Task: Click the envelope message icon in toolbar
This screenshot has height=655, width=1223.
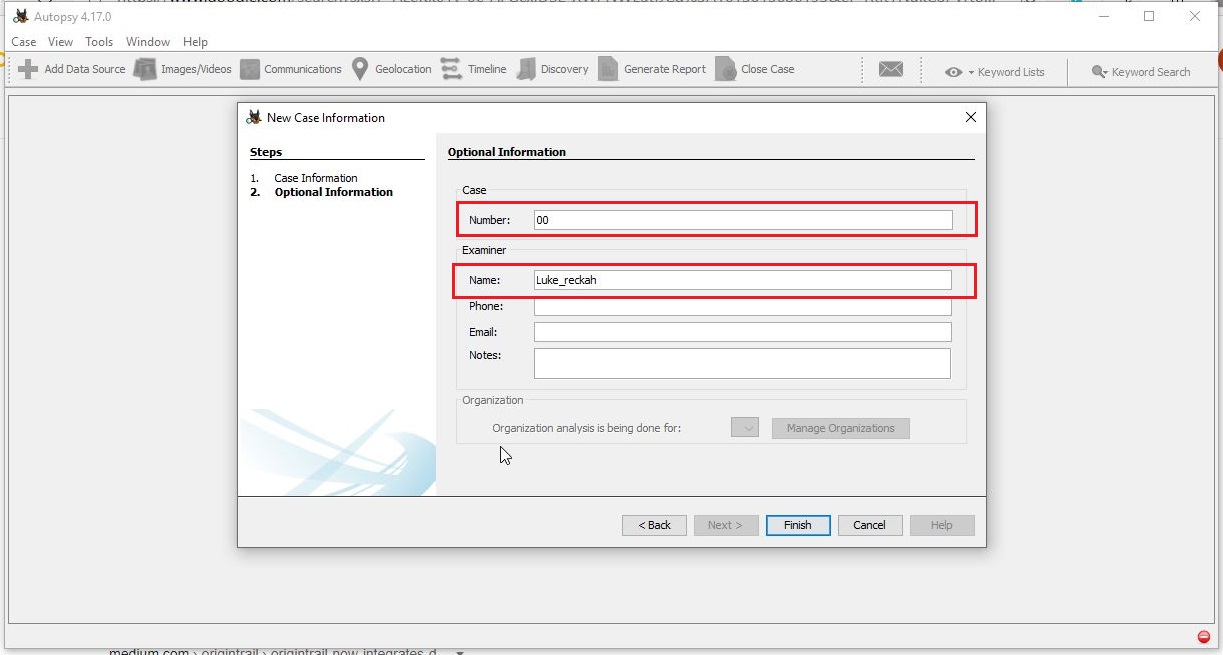Action: click(891, 69)
